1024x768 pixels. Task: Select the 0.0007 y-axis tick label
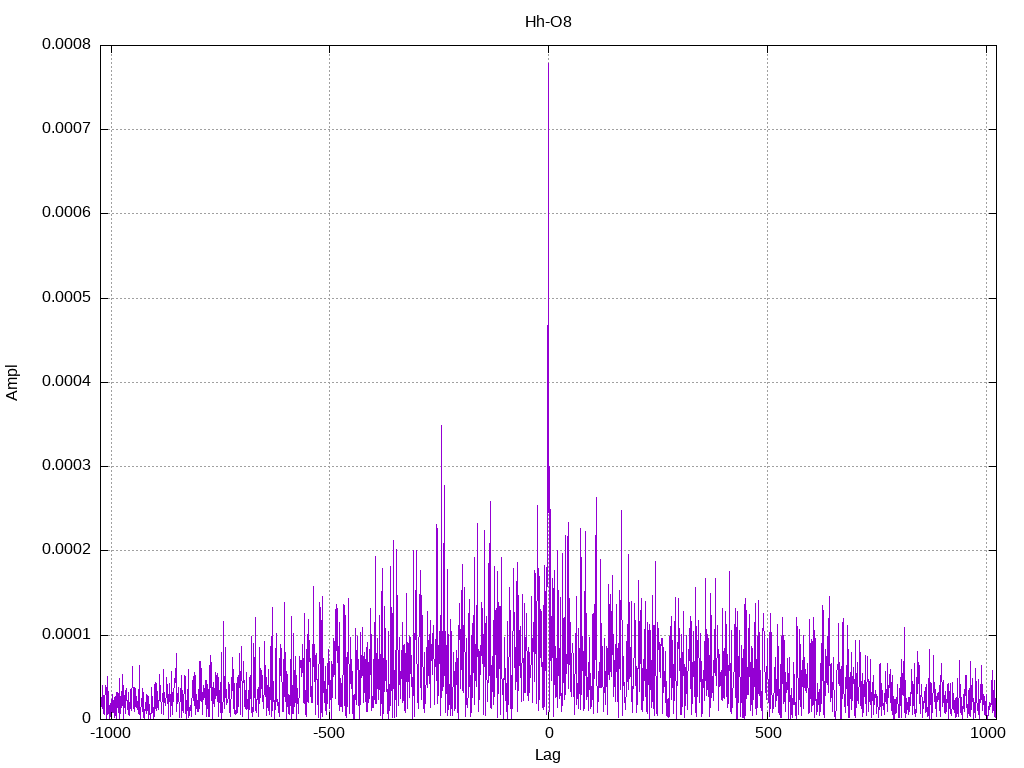coord(66,129)
